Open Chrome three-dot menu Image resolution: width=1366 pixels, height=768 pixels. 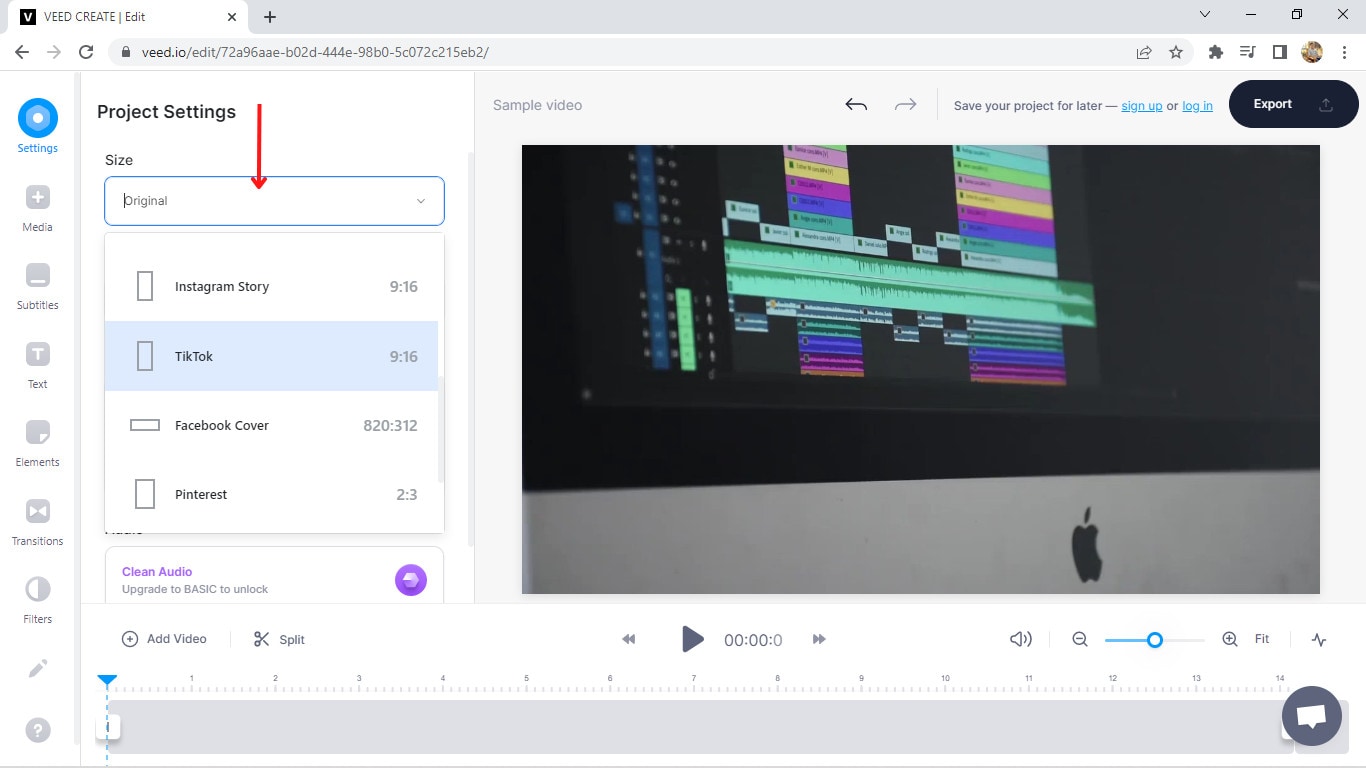[x=1346, y=52]
